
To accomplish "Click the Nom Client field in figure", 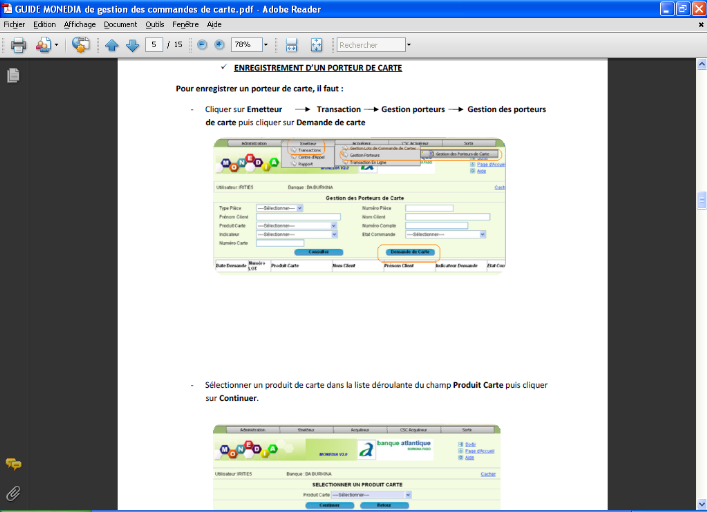I will pyautogui.click(x=447, y=217).
